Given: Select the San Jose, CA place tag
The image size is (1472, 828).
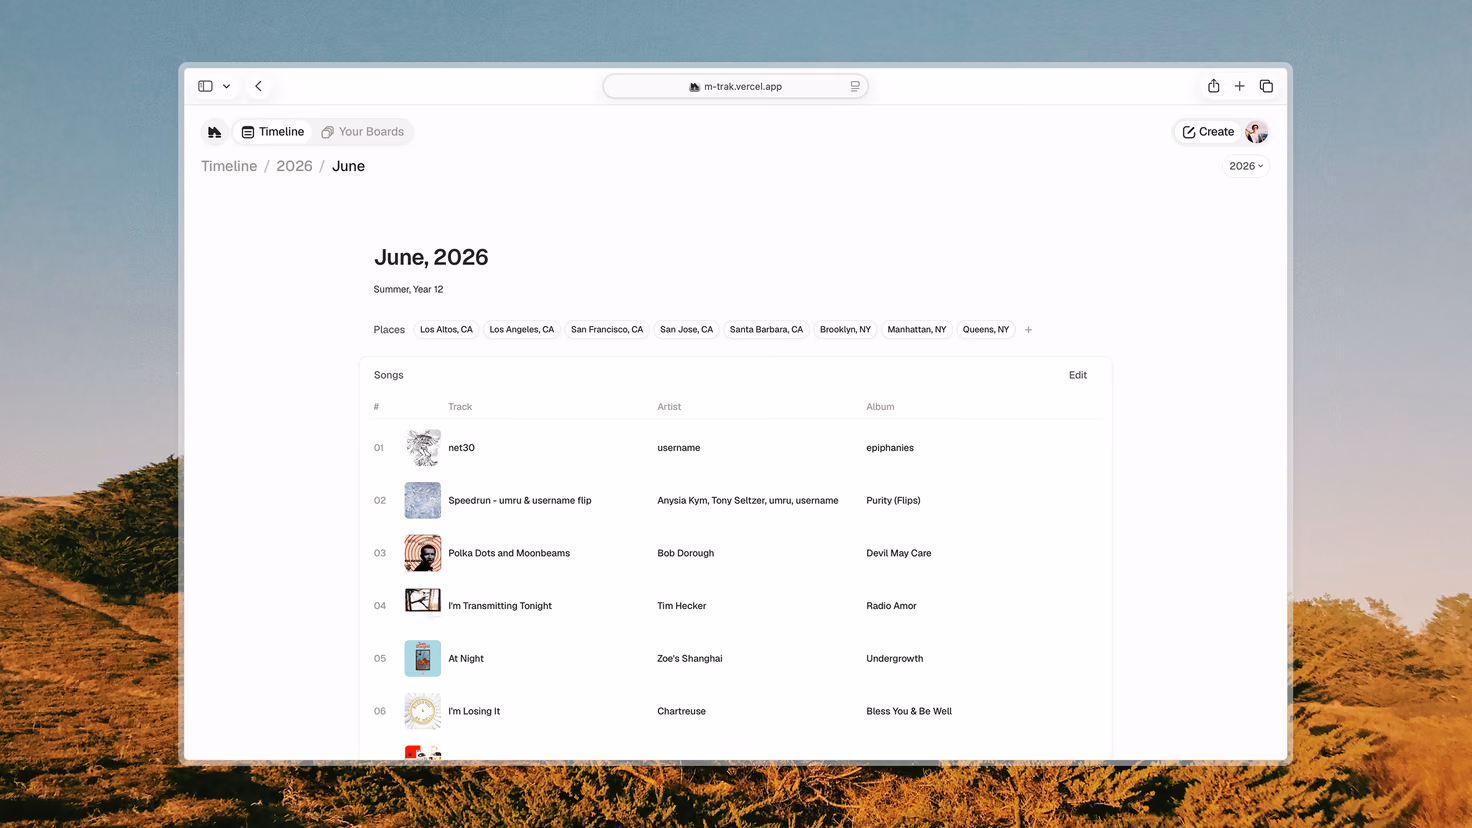Looking at the screenshot, I should click(686, 329).
